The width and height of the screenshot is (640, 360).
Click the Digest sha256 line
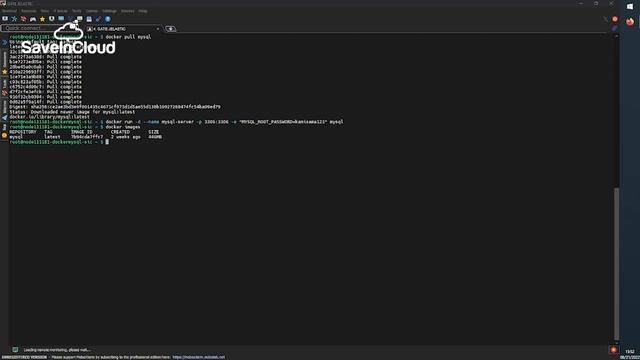115,107
